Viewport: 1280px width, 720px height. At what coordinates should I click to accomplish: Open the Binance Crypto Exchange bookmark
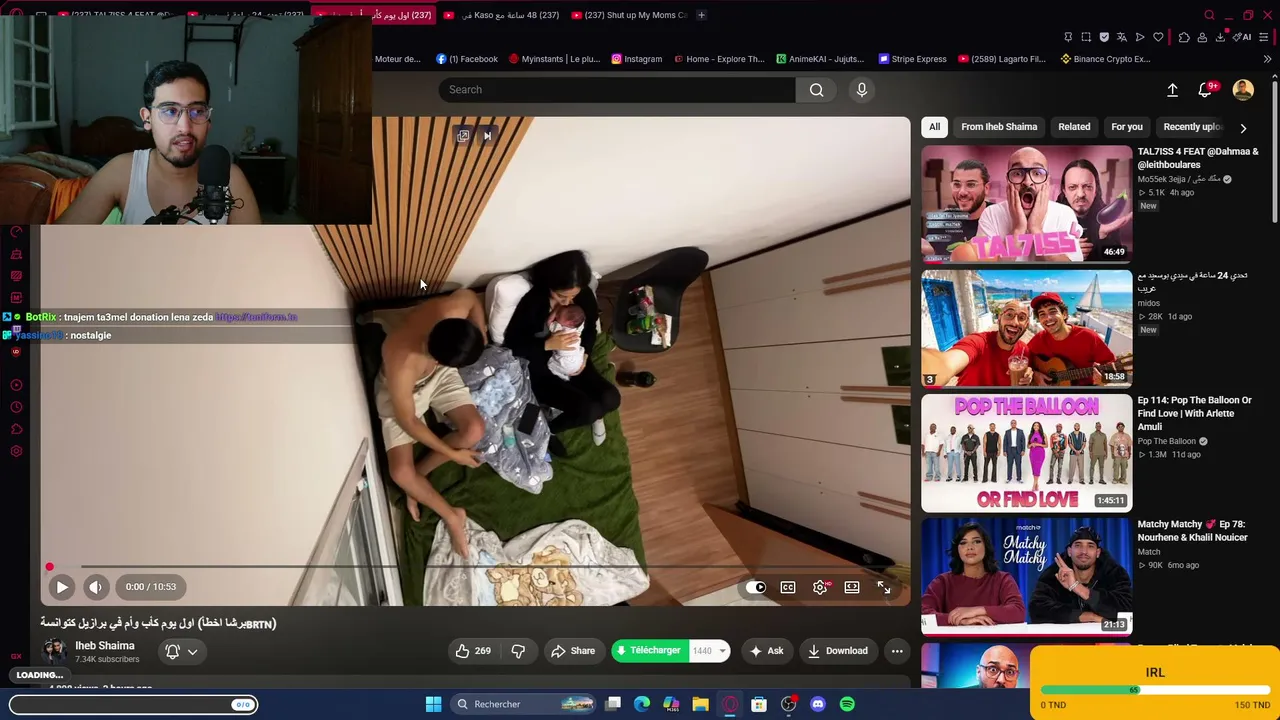[x=1105, y=59]
